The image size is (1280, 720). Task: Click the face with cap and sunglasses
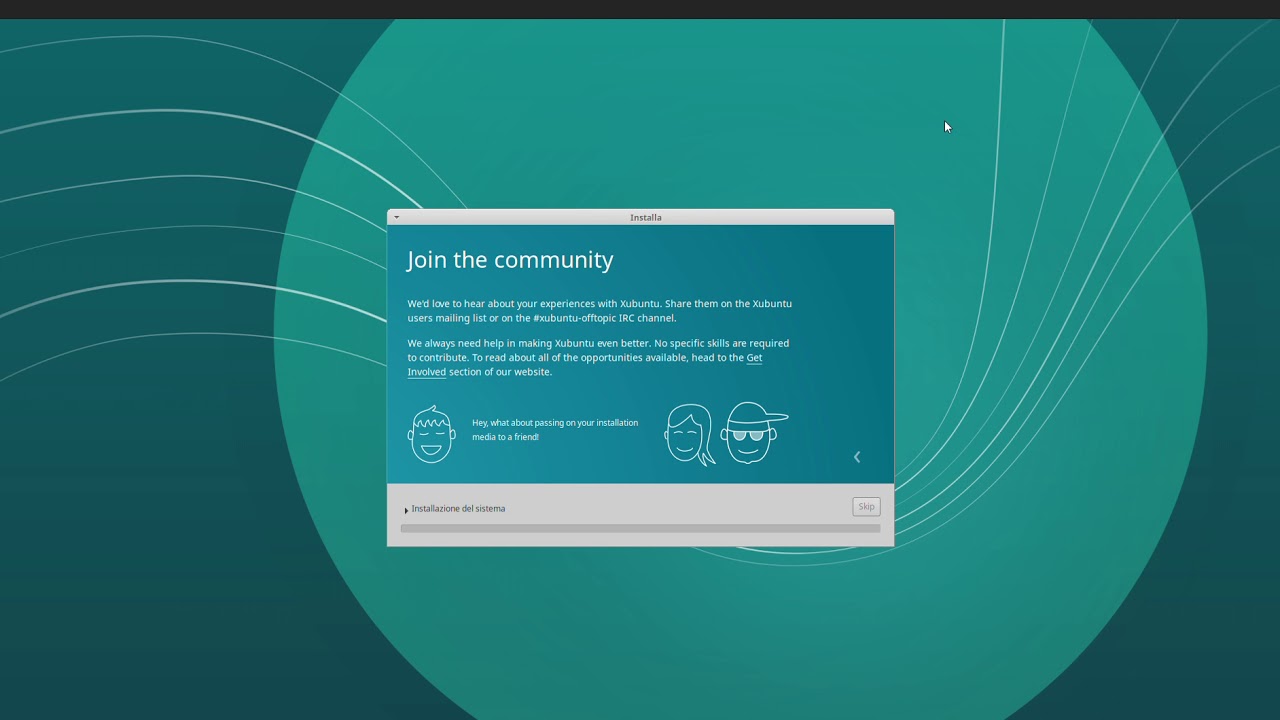tap(754, 432)
